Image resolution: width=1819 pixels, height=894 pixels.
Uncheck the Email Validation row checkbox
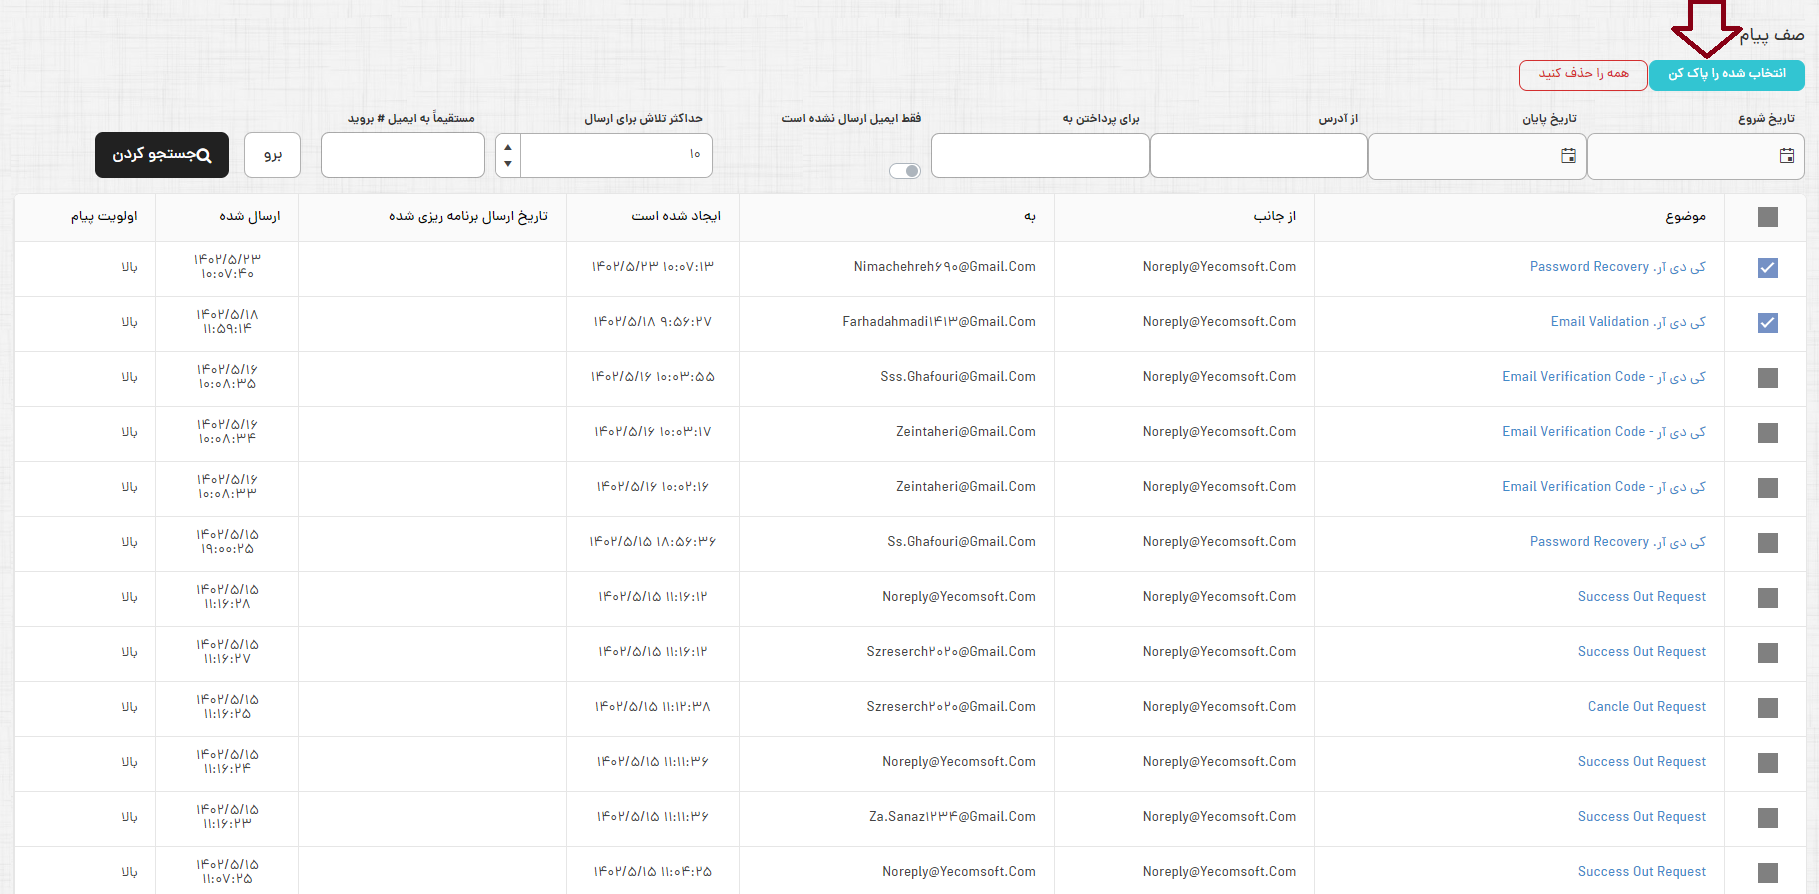[1767, 322]
